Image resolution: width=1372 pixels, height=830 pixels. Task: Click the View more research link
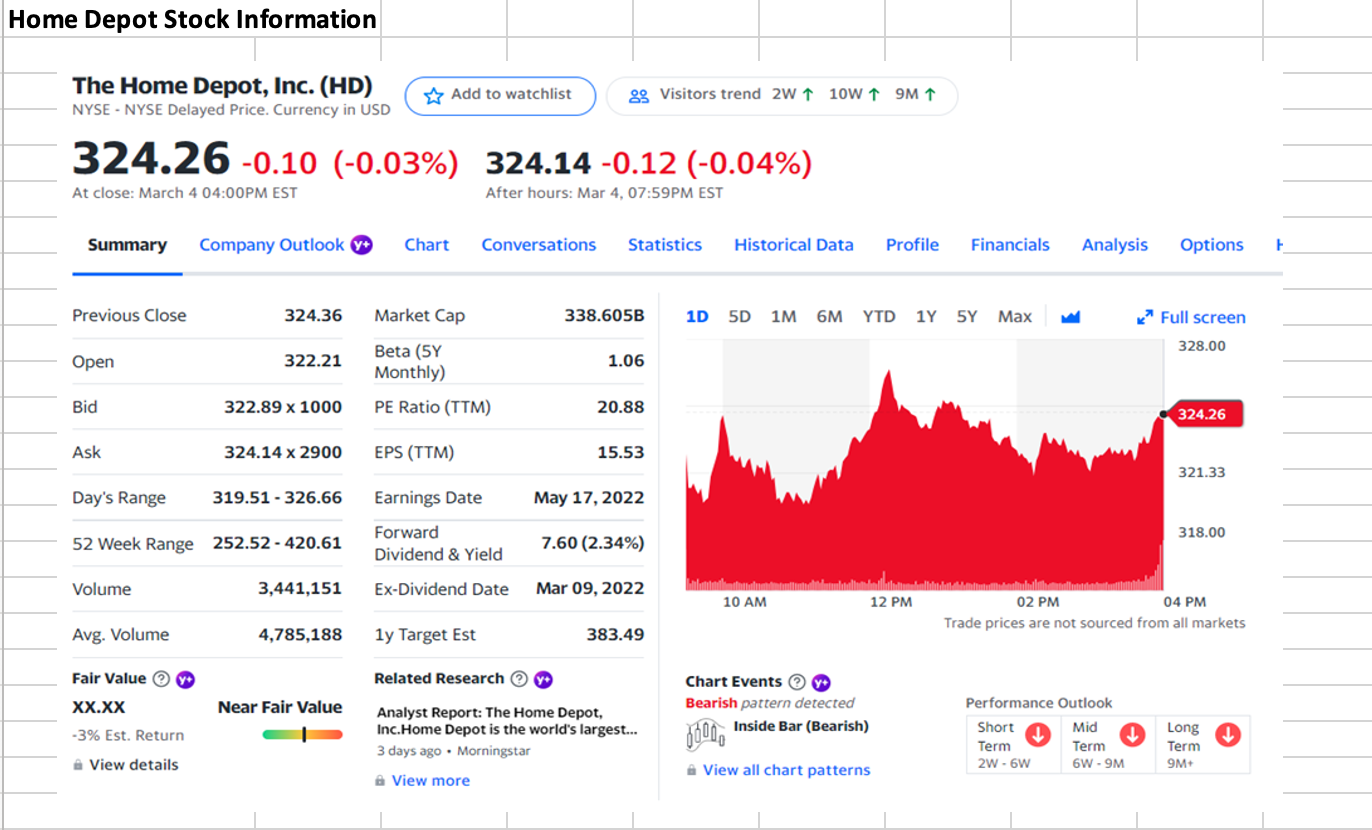[430, 781]
